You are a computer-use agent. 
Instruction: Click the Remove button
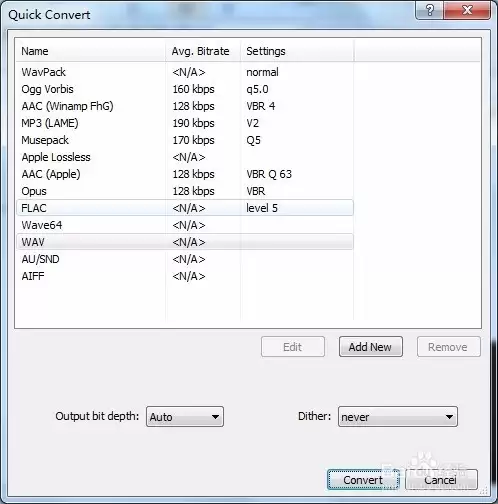pyautogui.click(x=448, y=347)
